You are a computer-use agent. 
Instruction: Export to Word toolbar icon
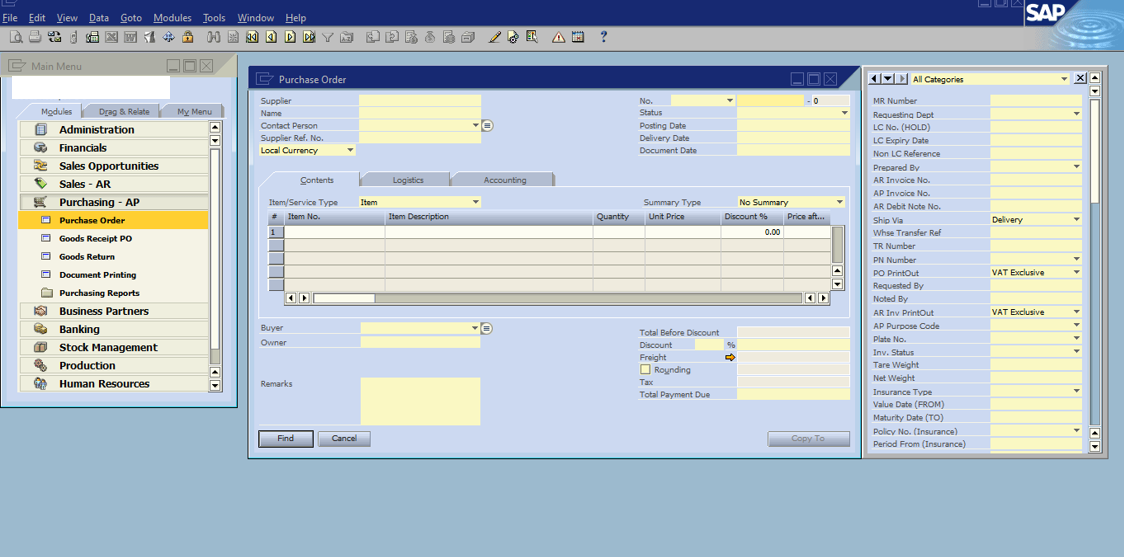pos(130,37)
